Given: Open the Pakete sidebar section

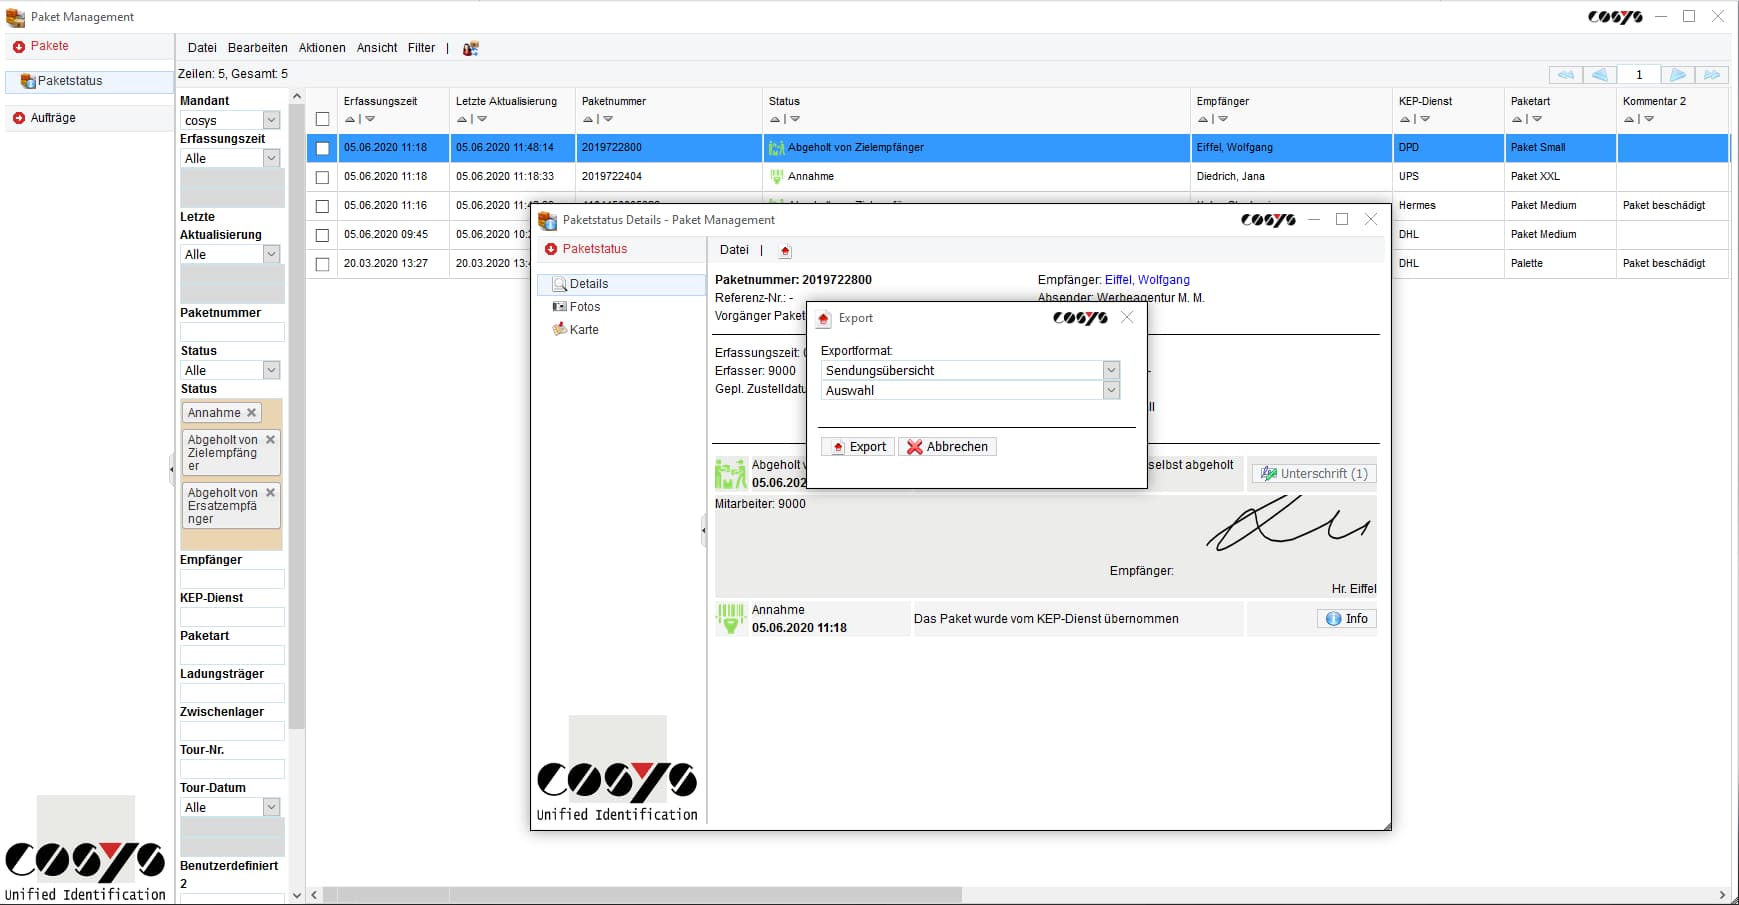Looking at the screenshot, I should 45,46.
